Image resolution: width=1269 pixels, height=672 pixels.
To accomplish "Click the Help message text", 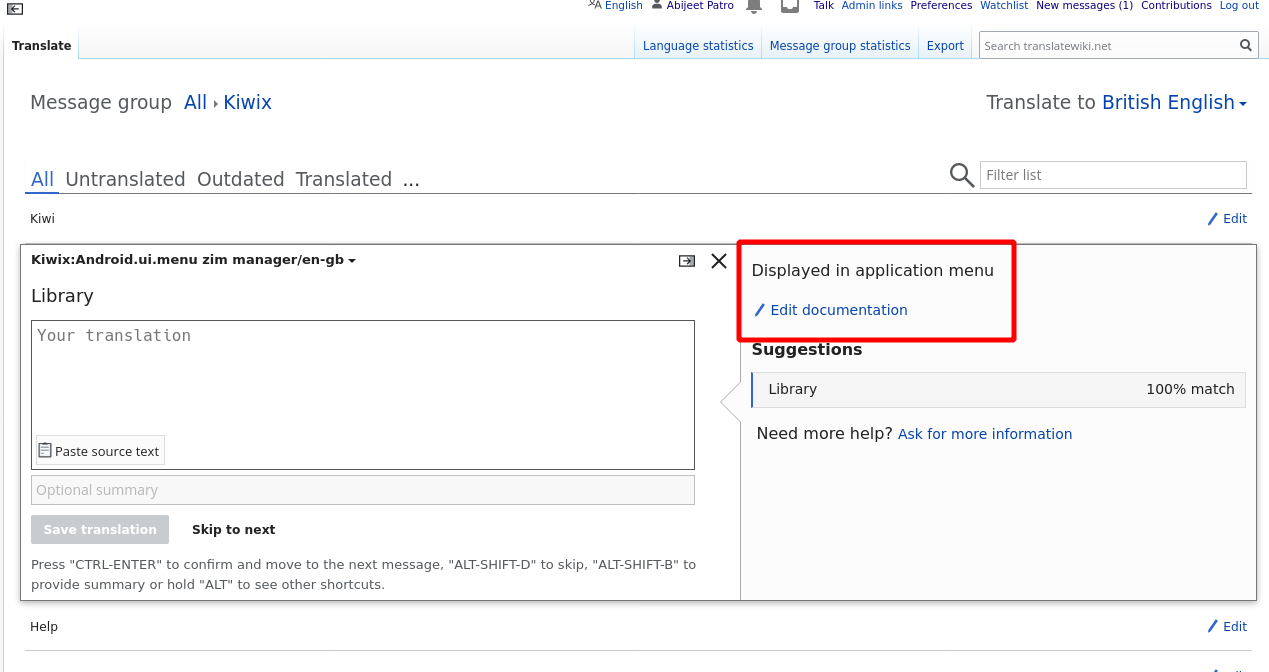I will [x=44, y=626].
